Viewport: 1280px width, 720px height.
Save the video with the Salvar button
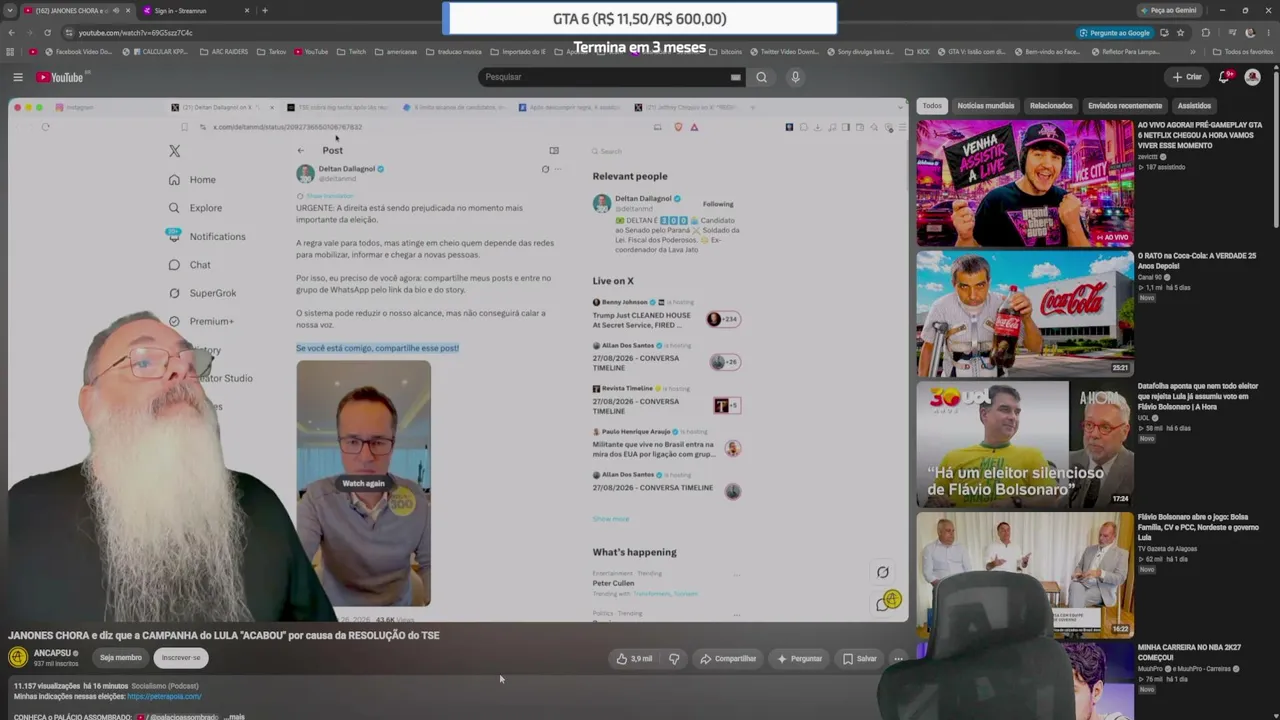[859, 659]
